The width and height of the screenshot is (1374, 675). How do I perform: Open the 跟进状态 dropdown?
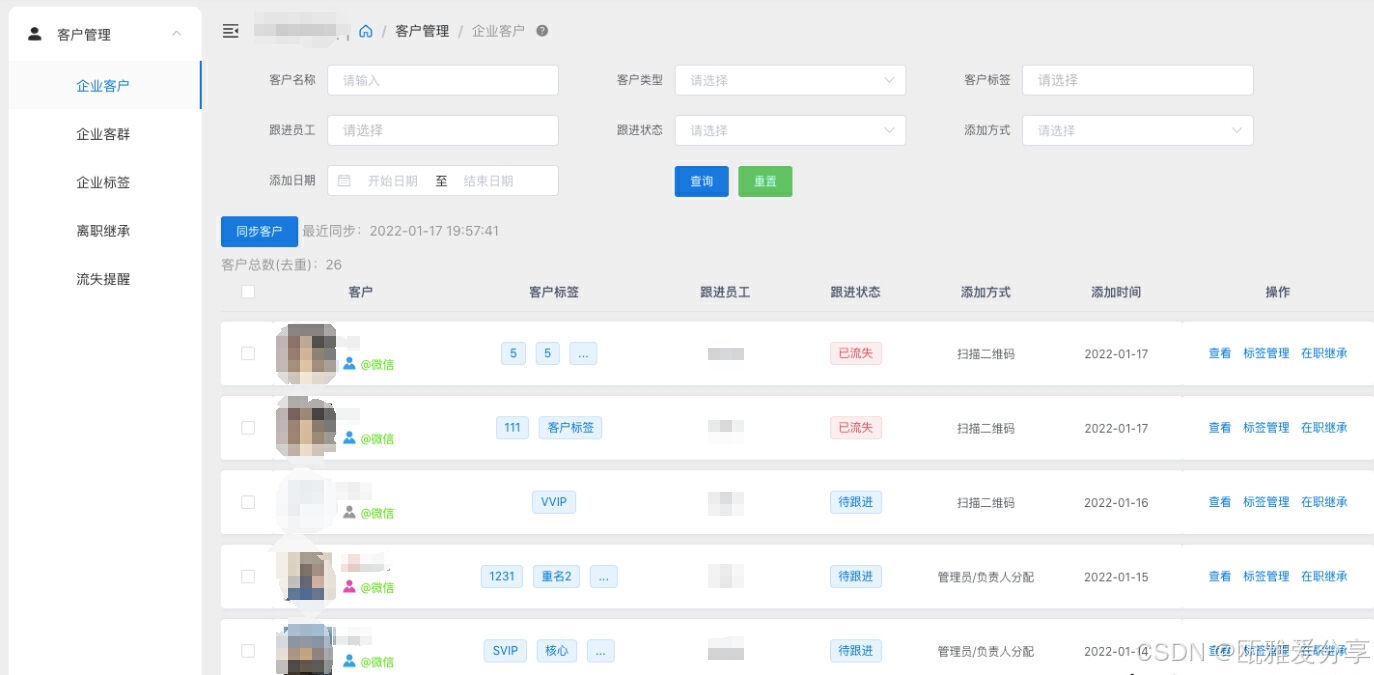[790, 130]
